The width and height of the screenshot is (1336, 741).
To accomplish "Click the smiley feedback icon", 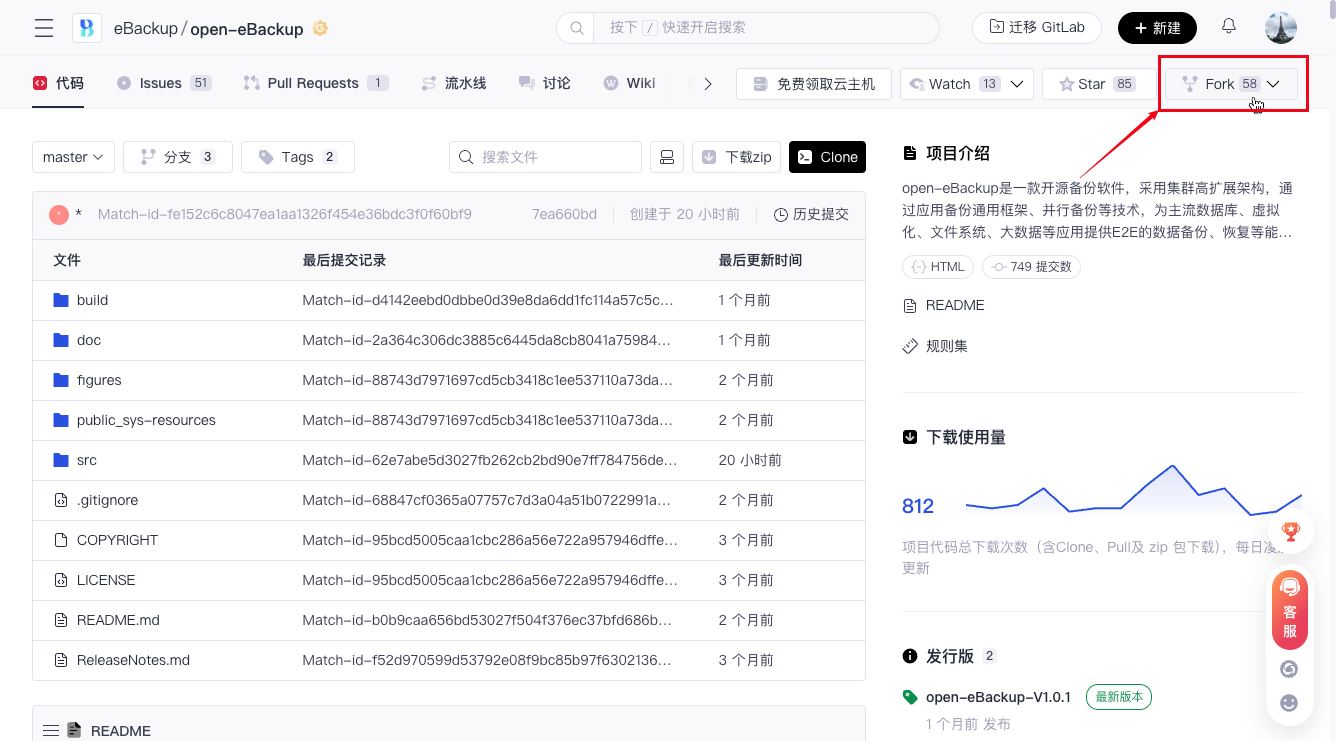I will [x=1289, y=703].
